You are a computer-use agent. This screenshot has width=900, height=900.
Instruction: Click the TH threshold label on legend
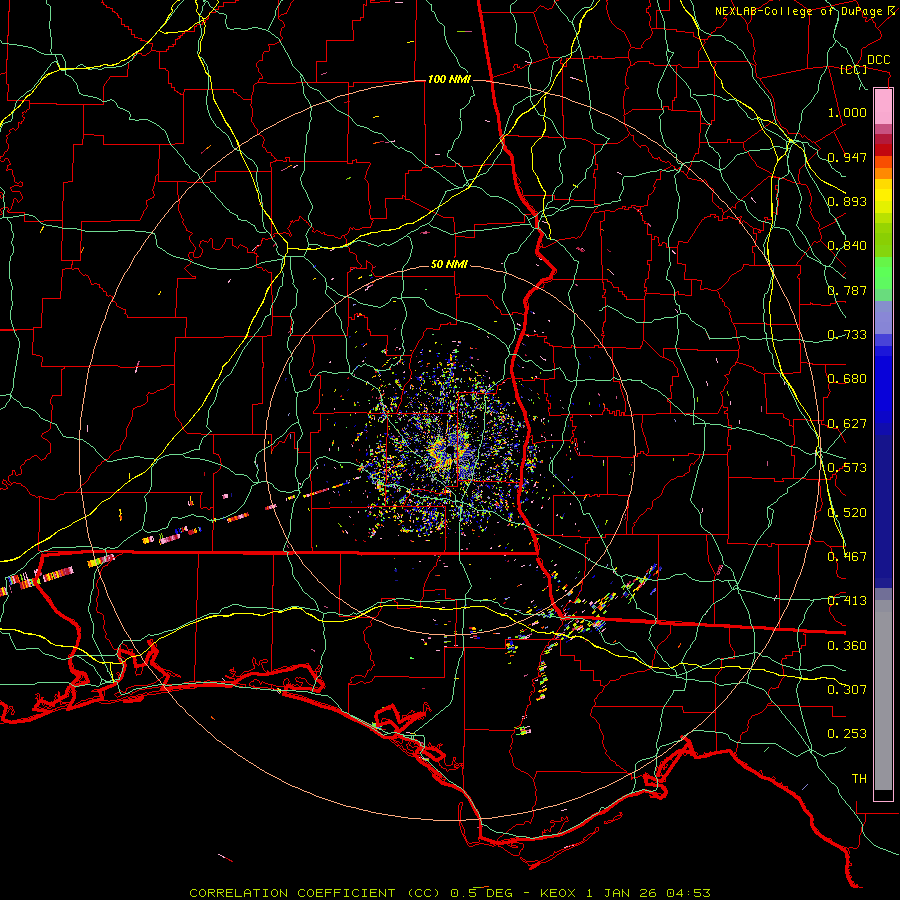point(859,779)
